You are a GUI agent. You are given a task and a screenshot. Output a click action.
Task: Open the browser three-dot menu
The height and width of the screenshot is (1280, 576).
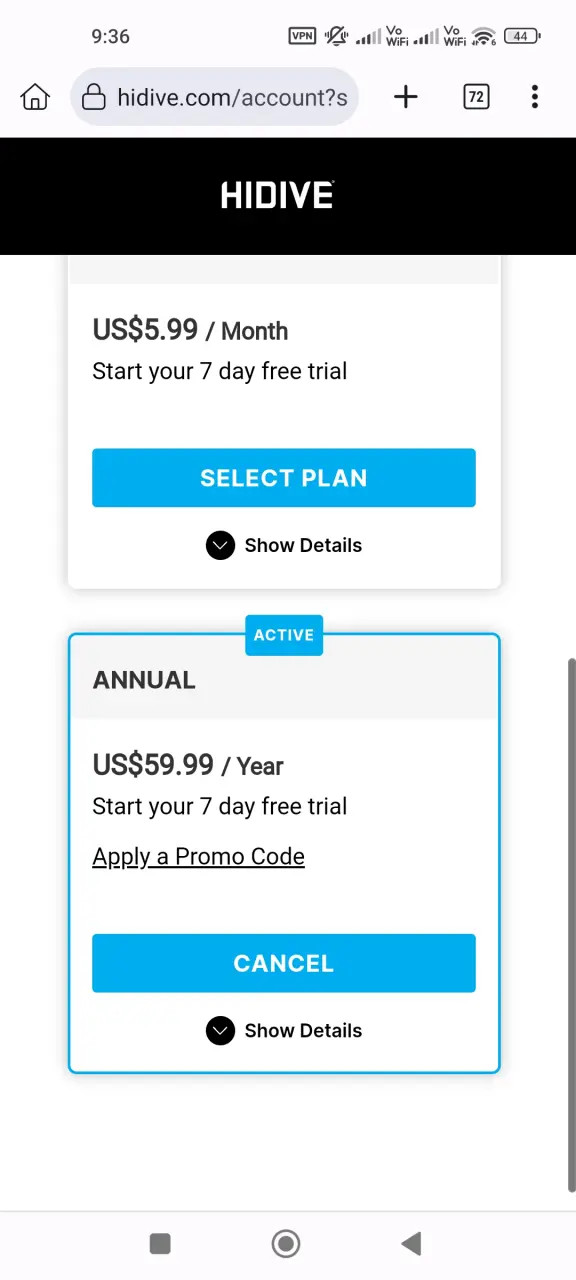[x=535, y=97]
